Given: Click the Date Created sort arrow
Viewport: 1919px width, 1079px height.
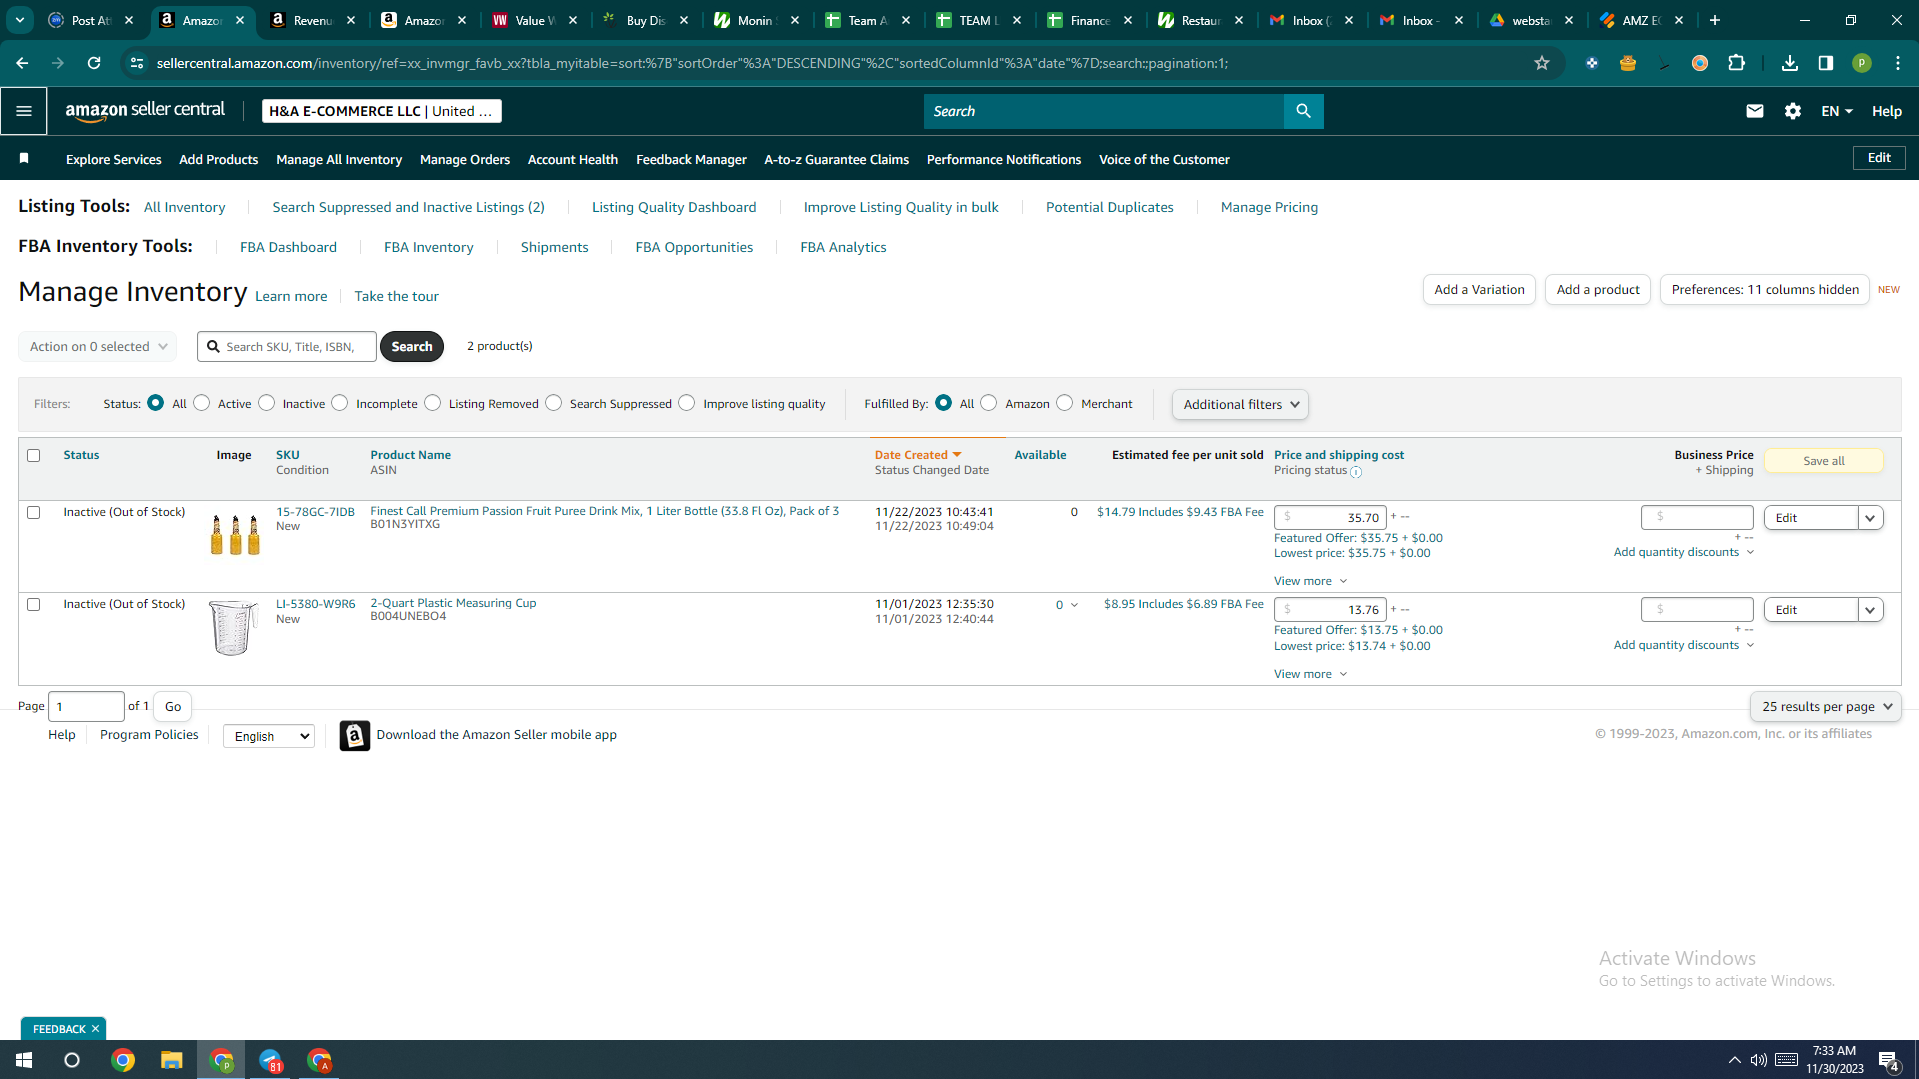Looking at the screenshot, I should pyautogui.click(x=957, y=455).
